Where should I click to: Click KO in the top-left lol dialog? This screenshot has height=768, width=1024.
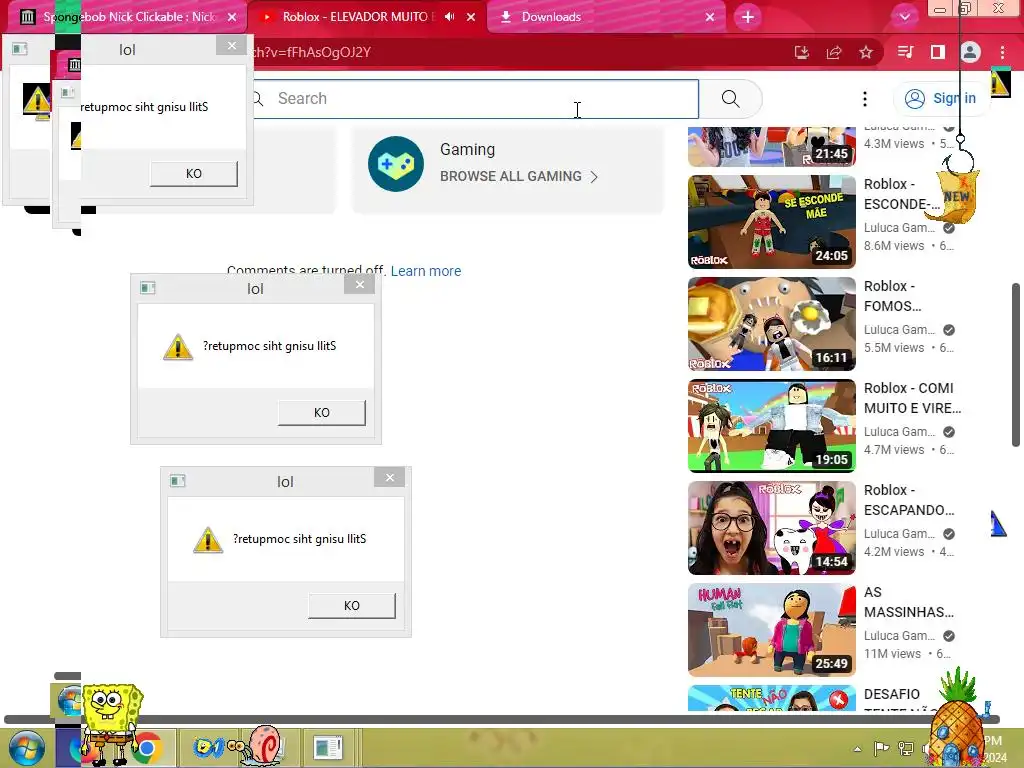tap(194, 174)
